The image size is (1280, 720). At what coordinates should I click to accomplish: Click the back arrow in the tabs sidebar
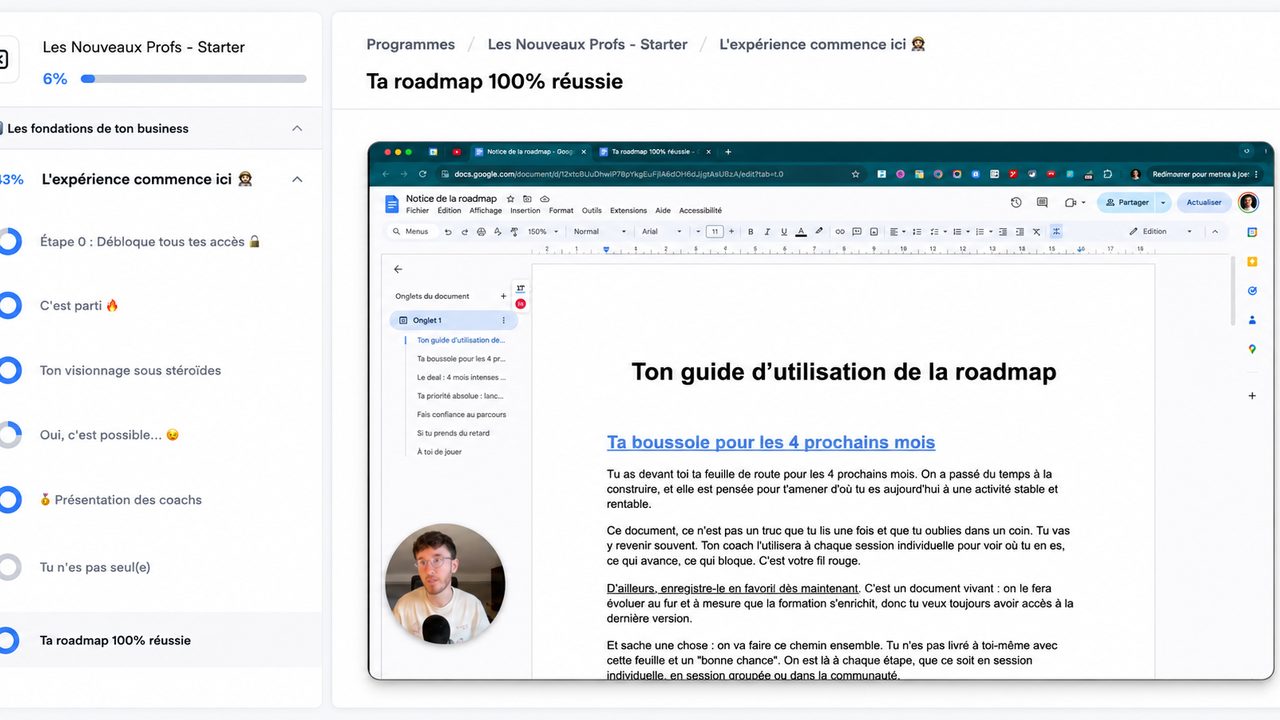[398, 269]
